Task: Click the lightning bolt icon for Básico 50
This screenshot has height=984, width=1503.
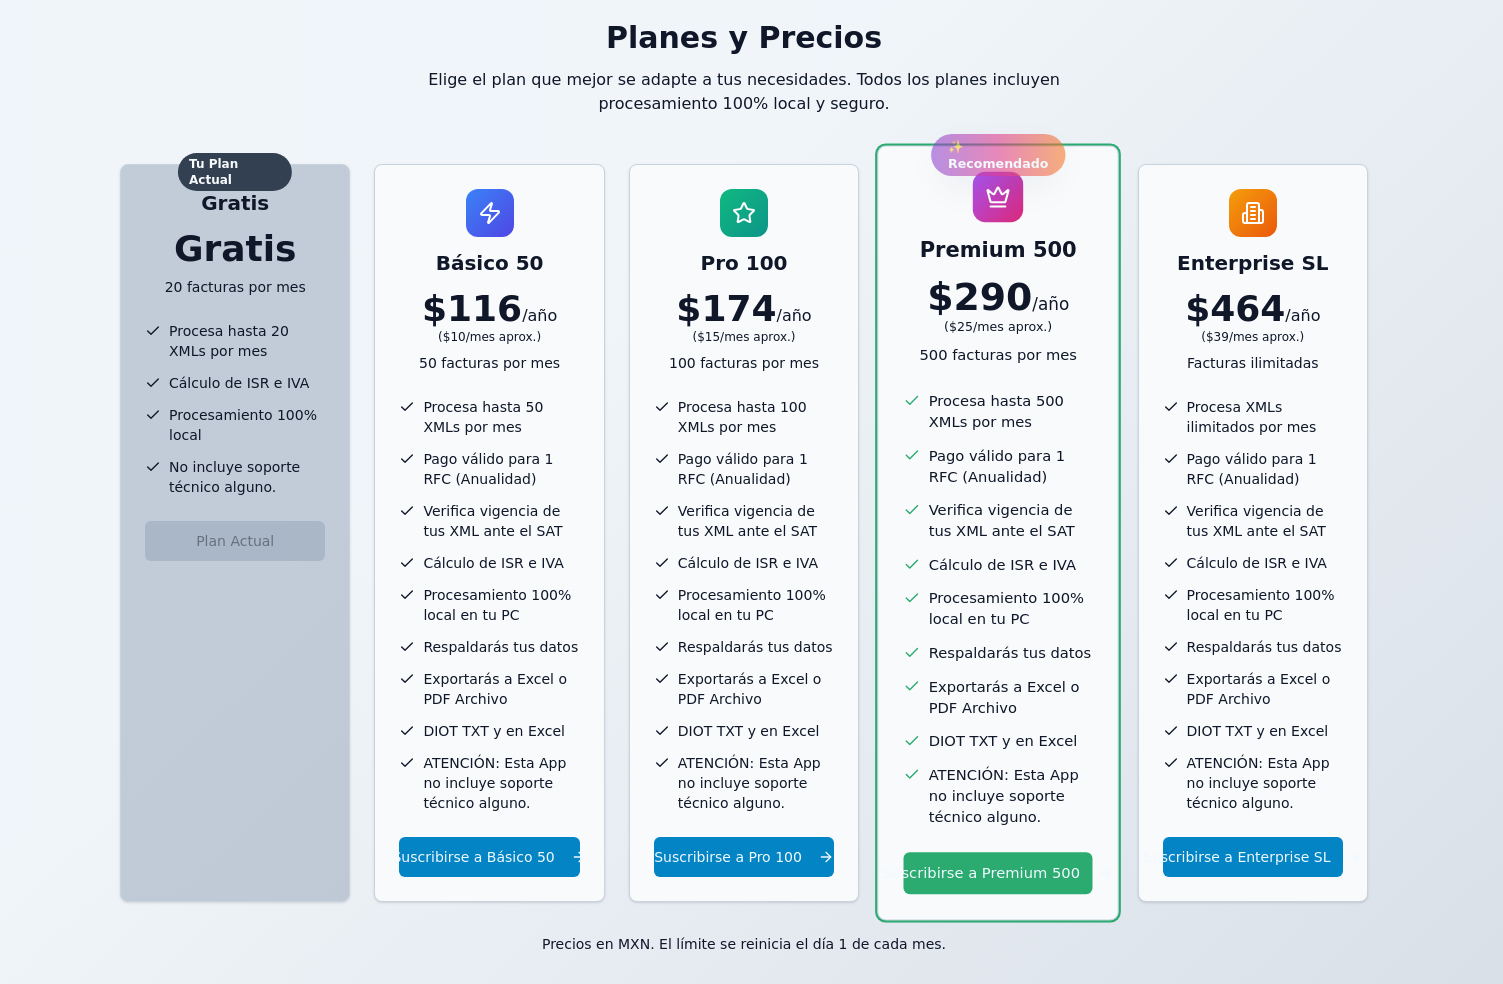Action: coord(490,213)
